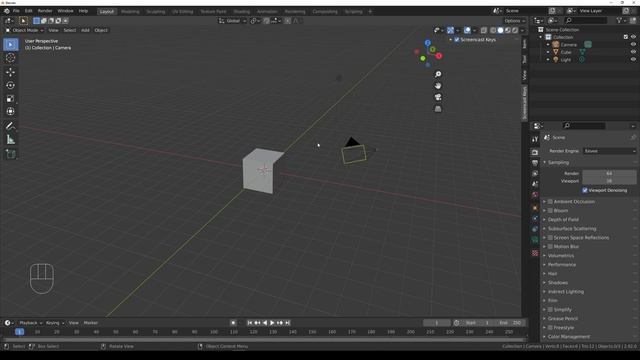The height and width of the screenshot is (360, 640).
Task: Open the Render menu
Action: point(45,11)
